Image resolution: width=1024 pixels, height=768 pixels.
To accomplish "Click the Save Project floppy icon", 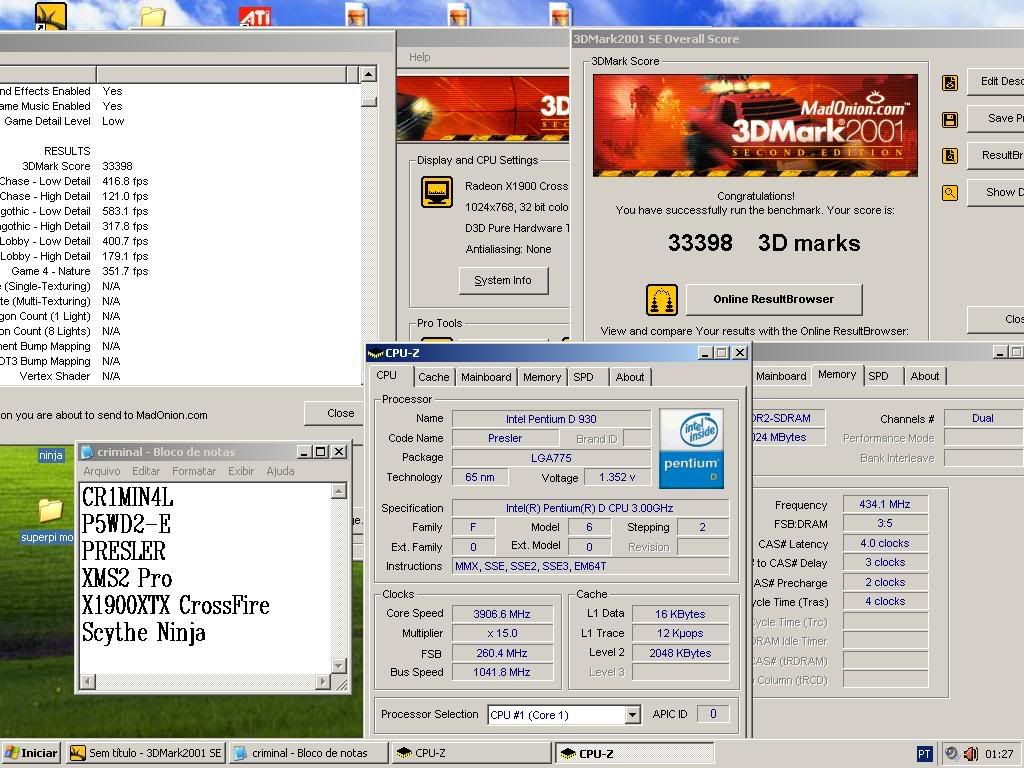I will [x=950, y=120].
